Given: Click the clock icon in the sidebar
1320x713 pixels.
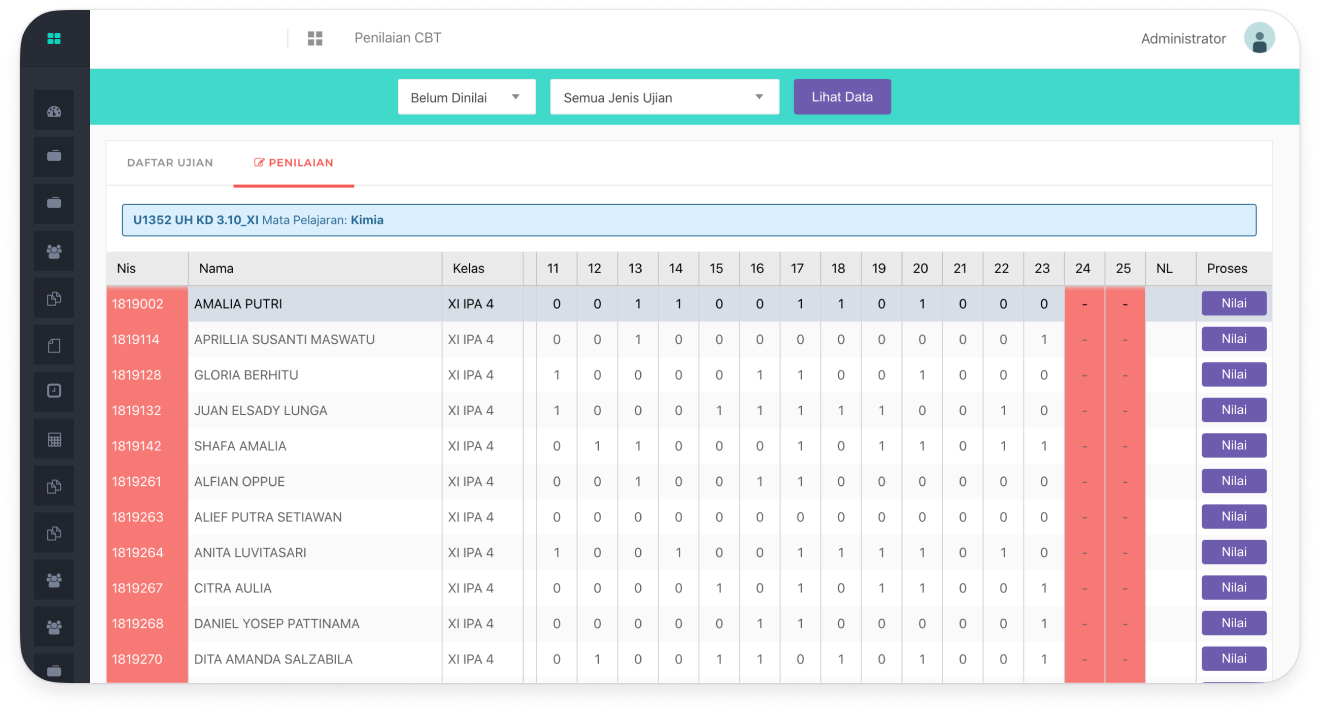Looking at the screenshot, I should click(54, 391).
